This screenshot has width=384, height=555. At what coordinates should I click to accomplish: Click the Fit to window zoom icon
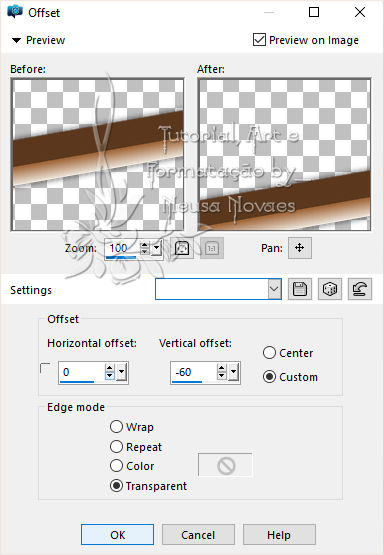(x=182, y=248)
